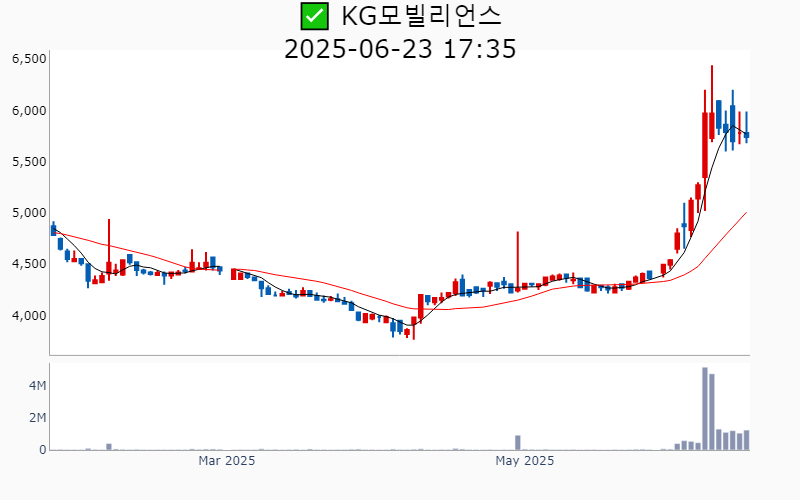Image resolution: width=800 pixels, height=500 pixels.
Task: Click the 5,500 price axis label
Action: (x=29, y=161)
